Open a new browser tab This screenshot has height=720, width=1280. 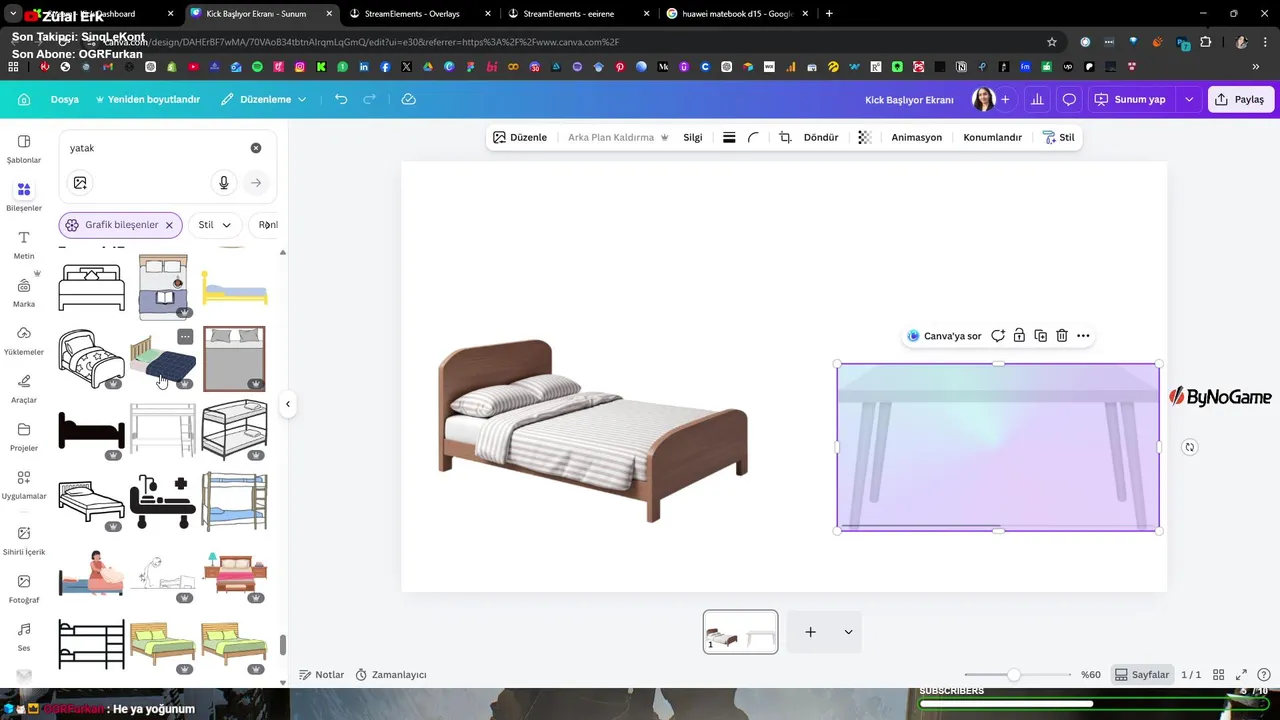coord(829,14)
